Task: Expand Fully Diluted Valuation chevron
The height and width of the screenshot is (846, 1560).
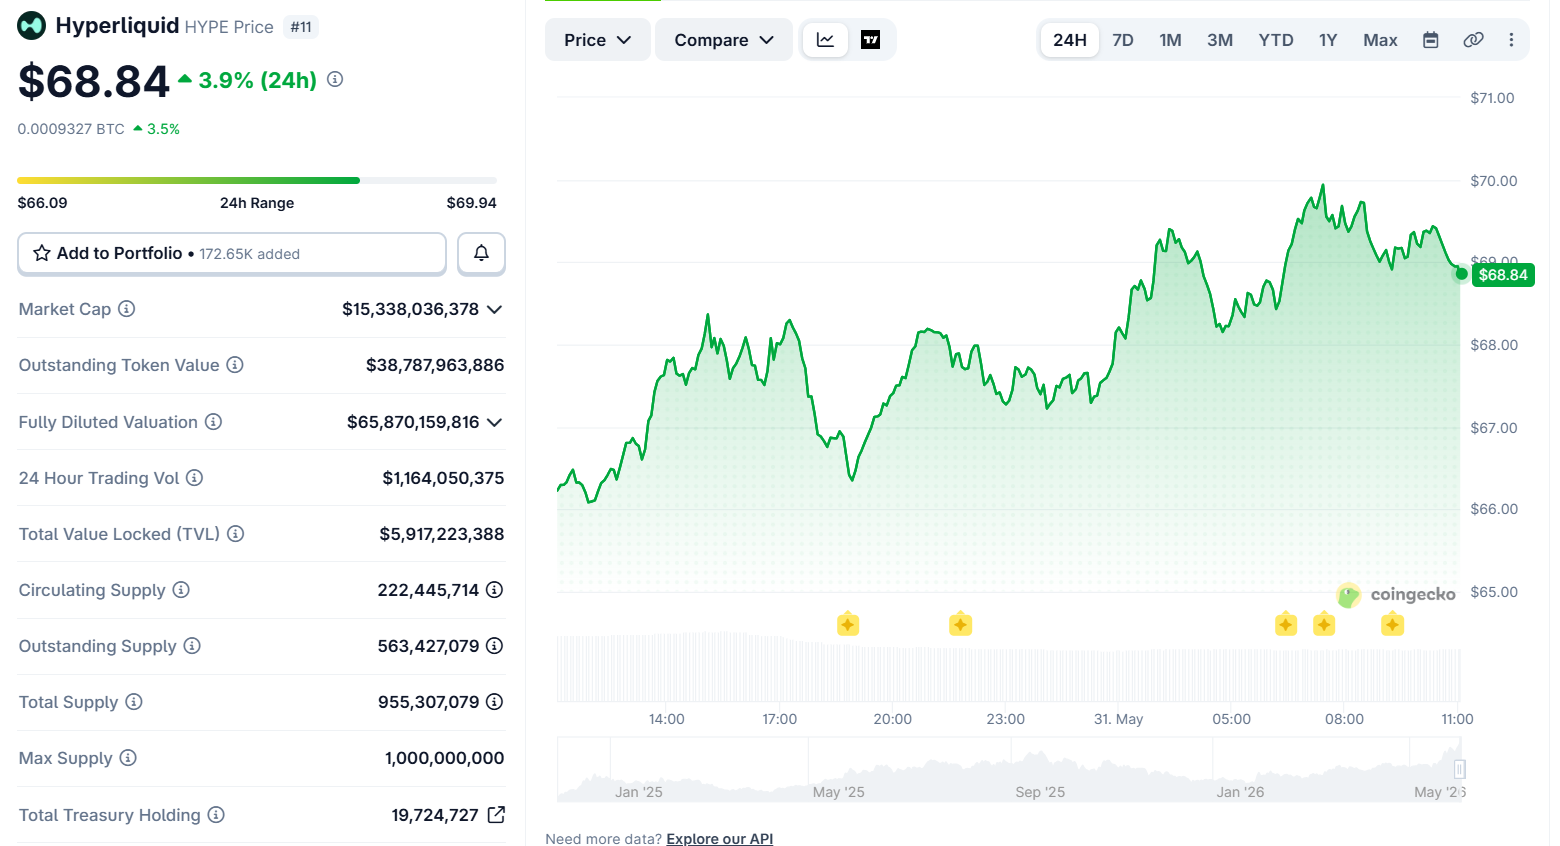Action: 494,423
